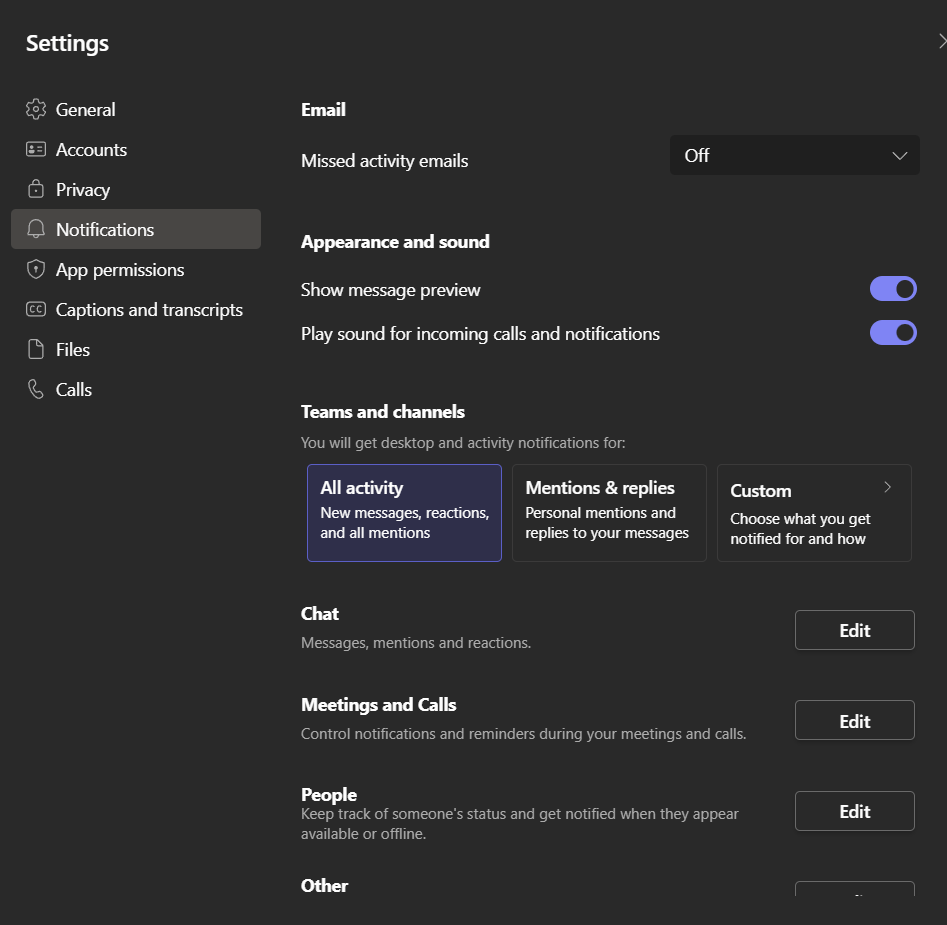Click the App permissions shield icon
Viewport: 947px width, 925px height.
[36, 269]
